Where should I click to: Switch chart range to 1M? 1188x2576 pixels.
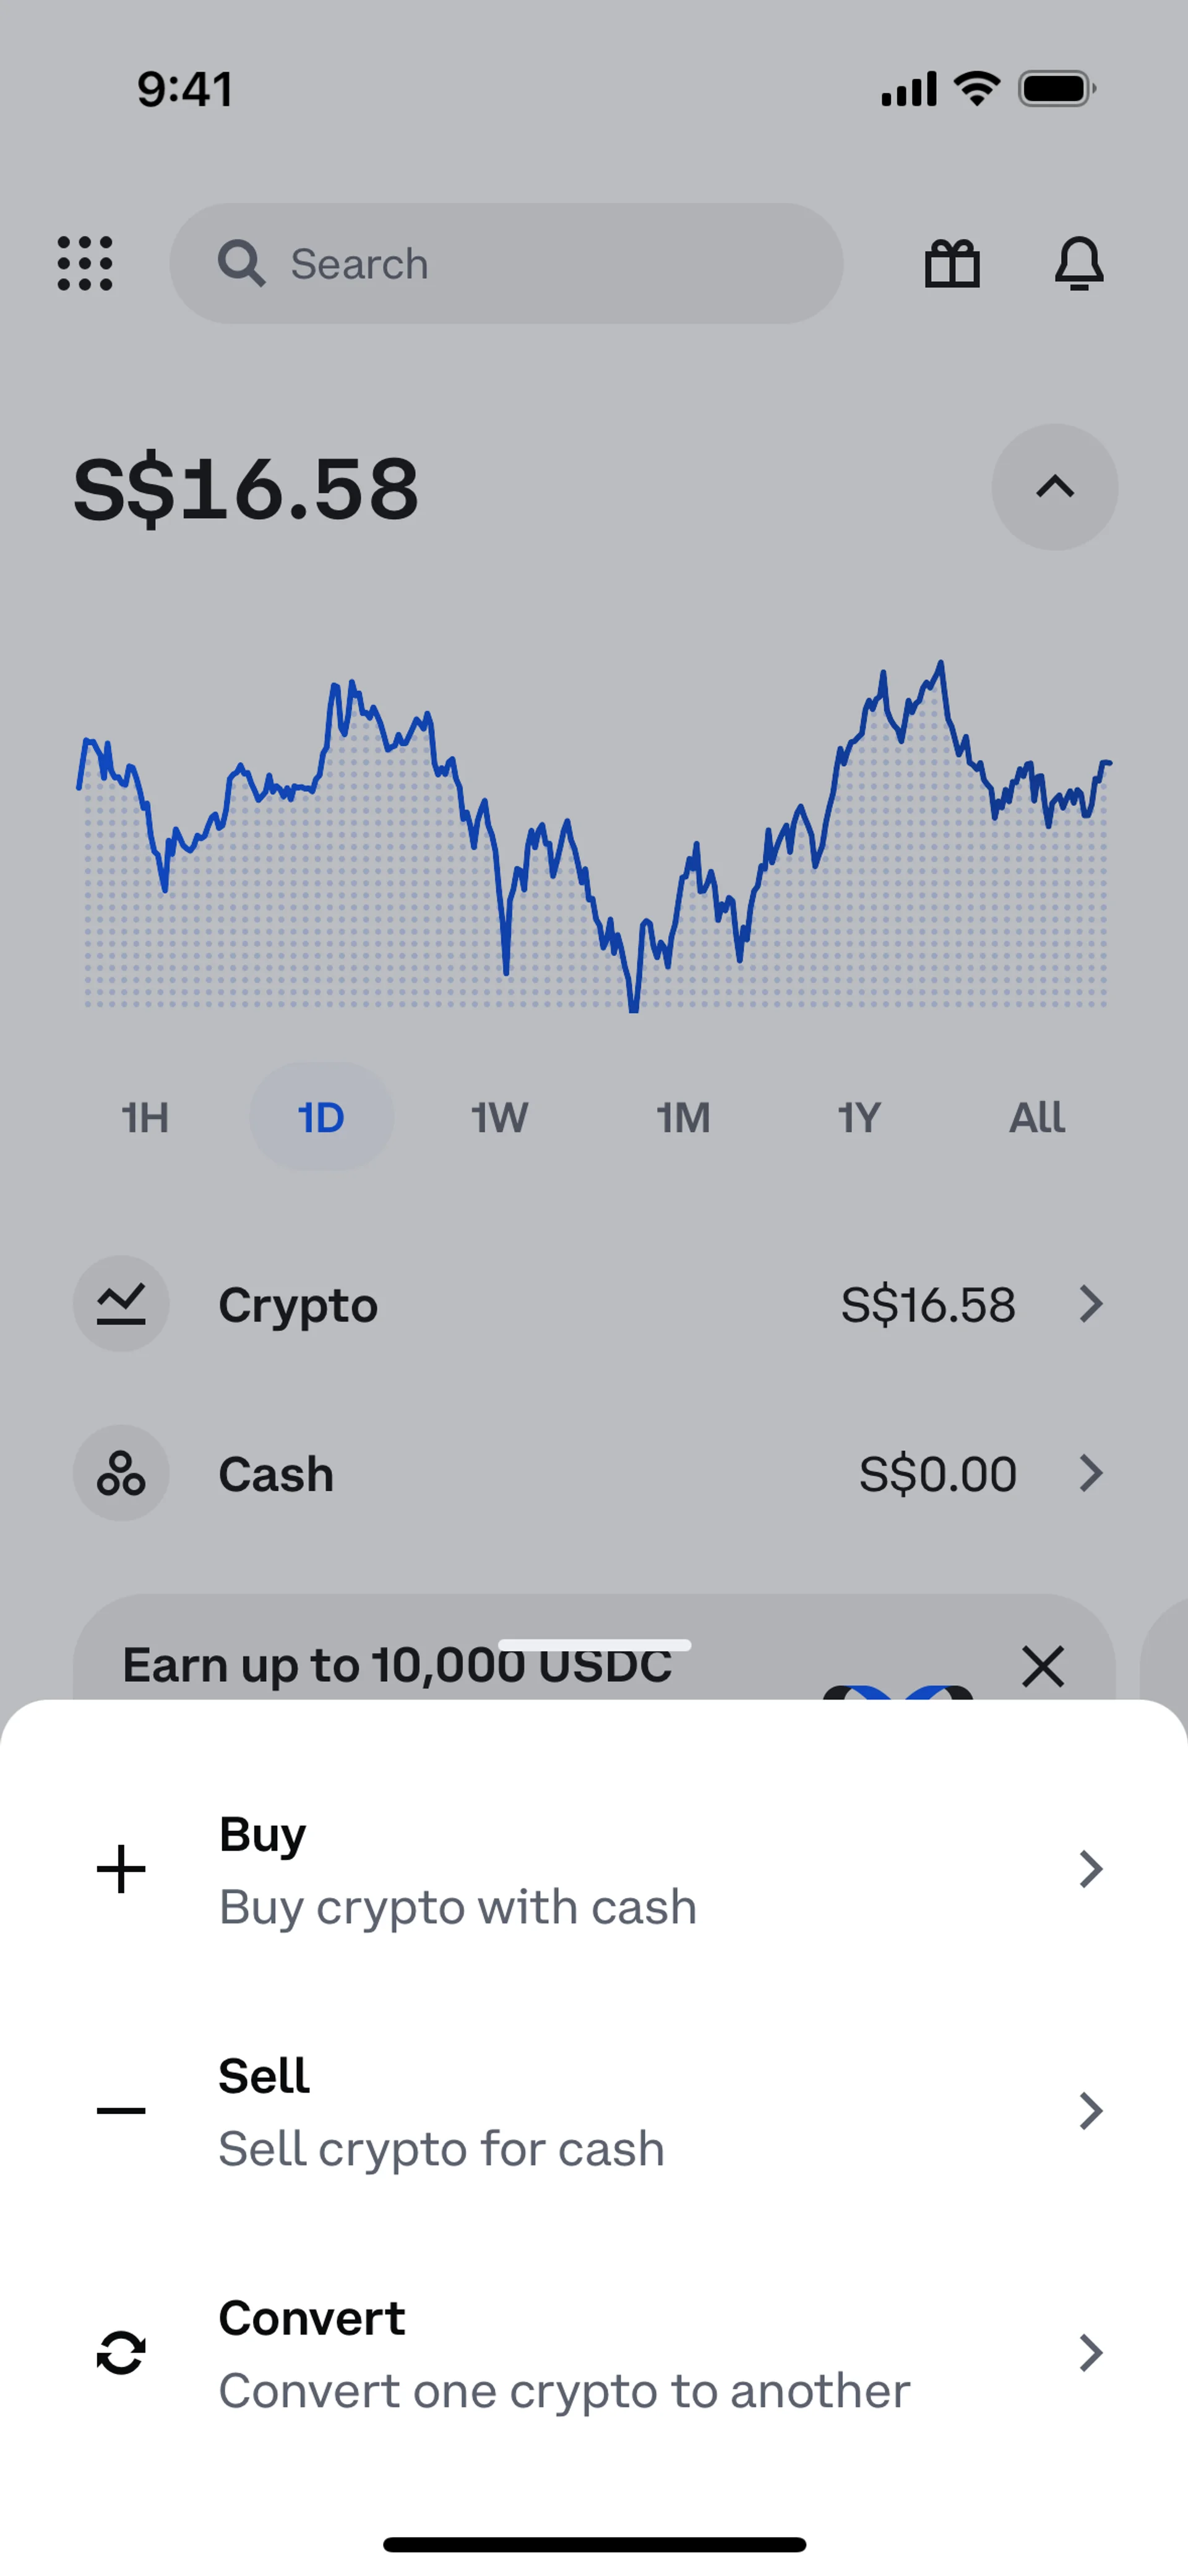point(683,1117)
